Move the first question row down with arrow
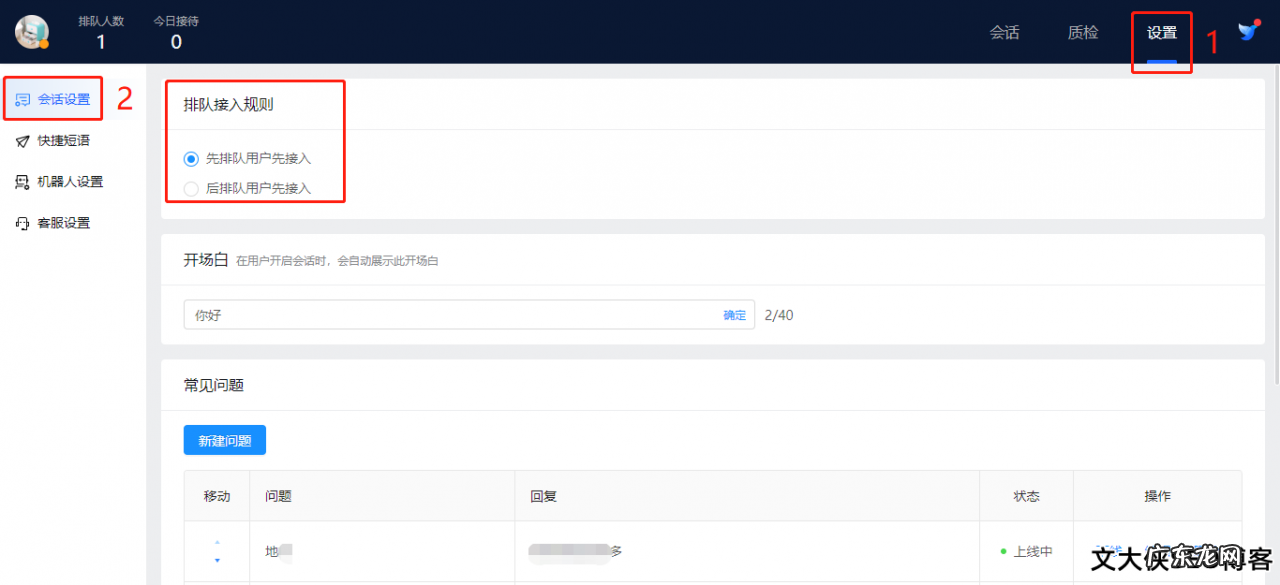Image resolution: width=1280 pixels, height=585 pixels. (217, 560)
